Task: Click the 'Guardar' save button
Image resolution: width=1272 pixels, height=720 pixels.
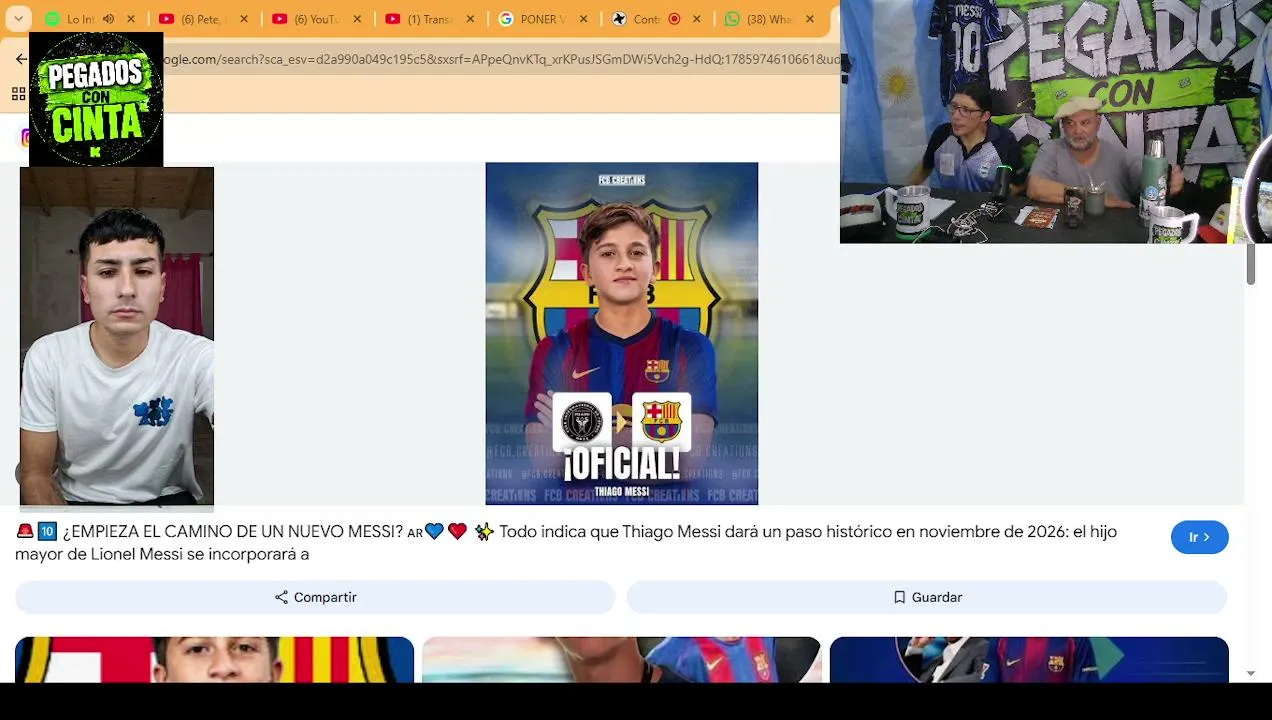Action: tap(927, 597)
